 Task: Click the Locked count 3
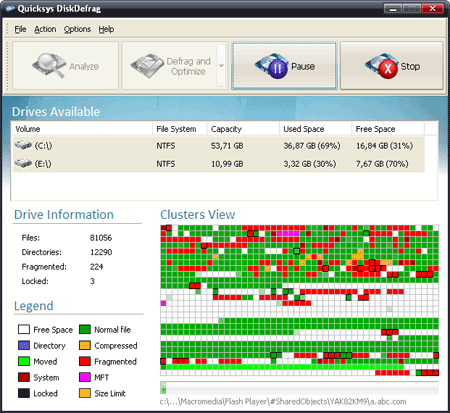tap(92, 281)
